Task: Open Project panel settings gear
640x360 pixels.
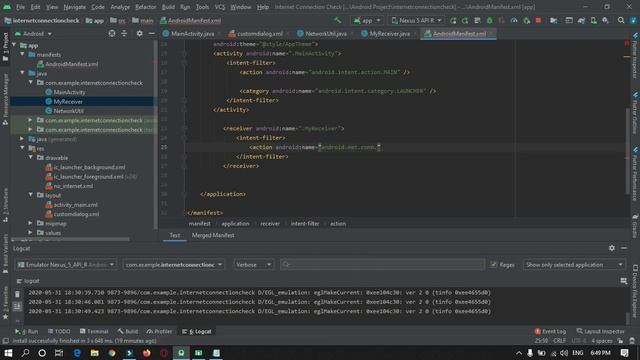Action: pos(140,33)
